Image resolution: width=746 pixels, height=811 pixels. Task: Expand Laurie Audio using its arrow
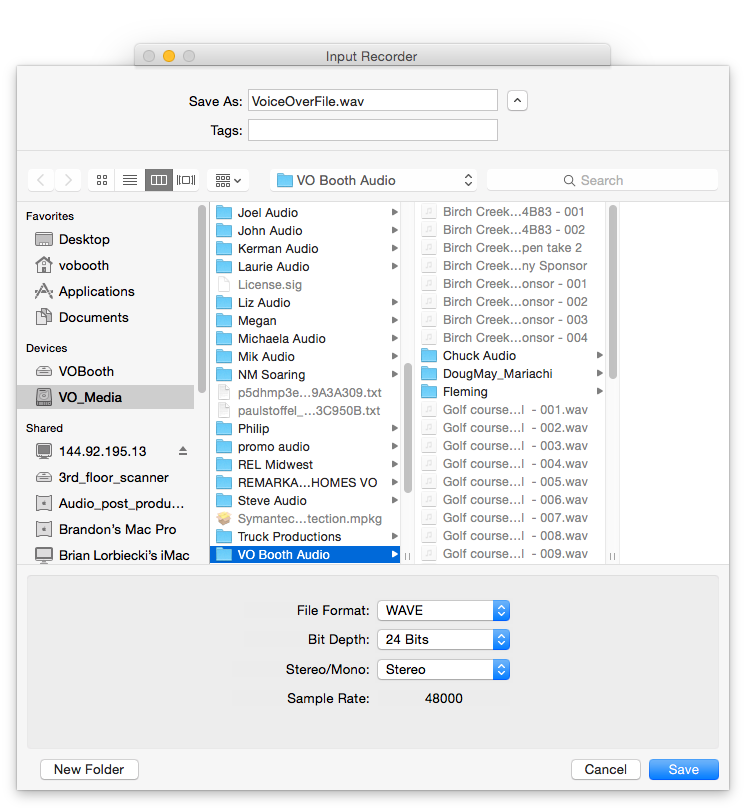click(395, 266)
